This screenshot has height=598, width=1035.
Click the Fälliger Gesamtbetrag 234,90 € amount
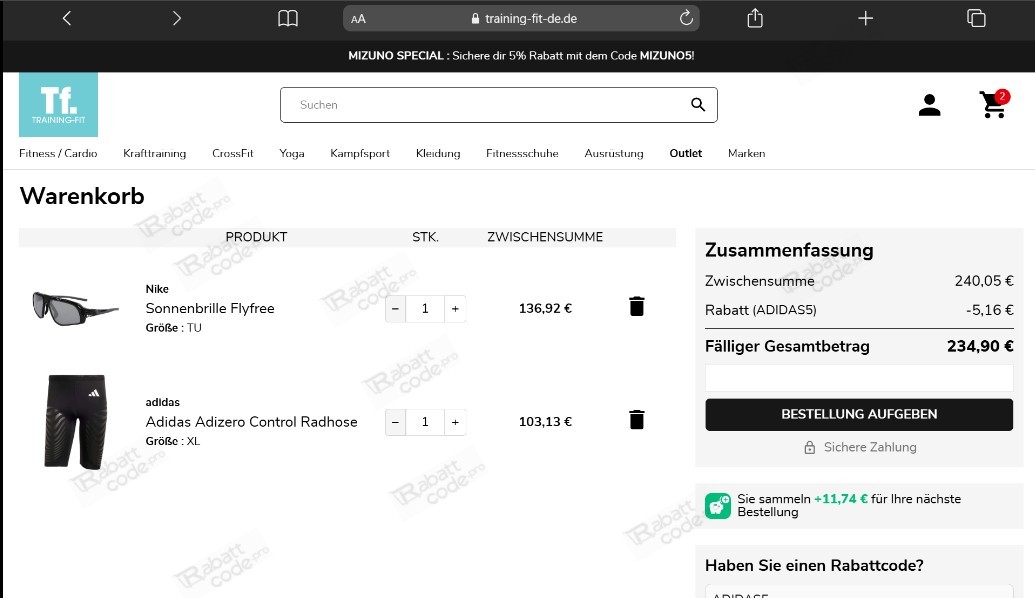pyautogui.click(x=980, y=347)
